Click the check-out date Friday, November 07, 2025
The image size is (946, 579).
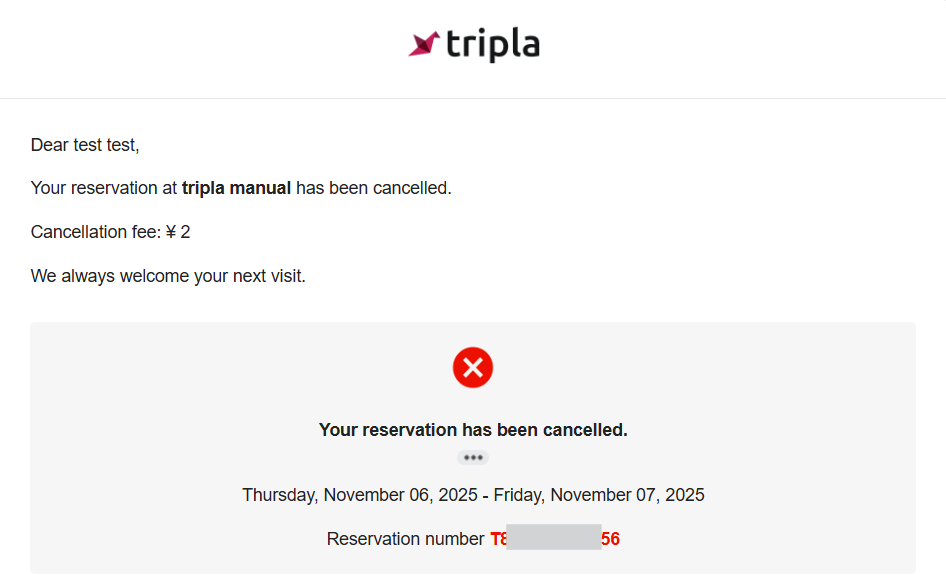coord(599,495)
